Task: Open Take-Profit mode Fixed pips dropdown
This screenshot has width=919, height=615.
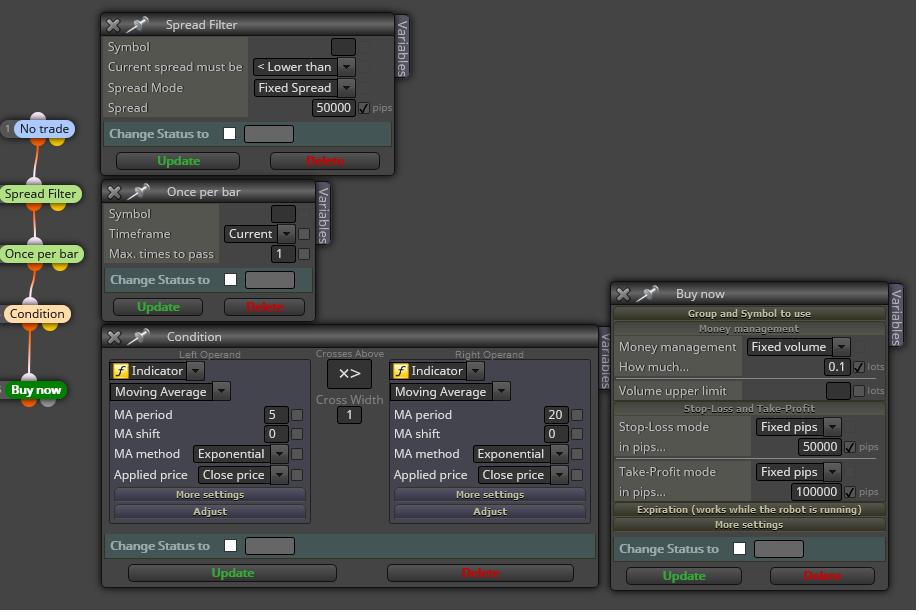Action: coord(799,473)
